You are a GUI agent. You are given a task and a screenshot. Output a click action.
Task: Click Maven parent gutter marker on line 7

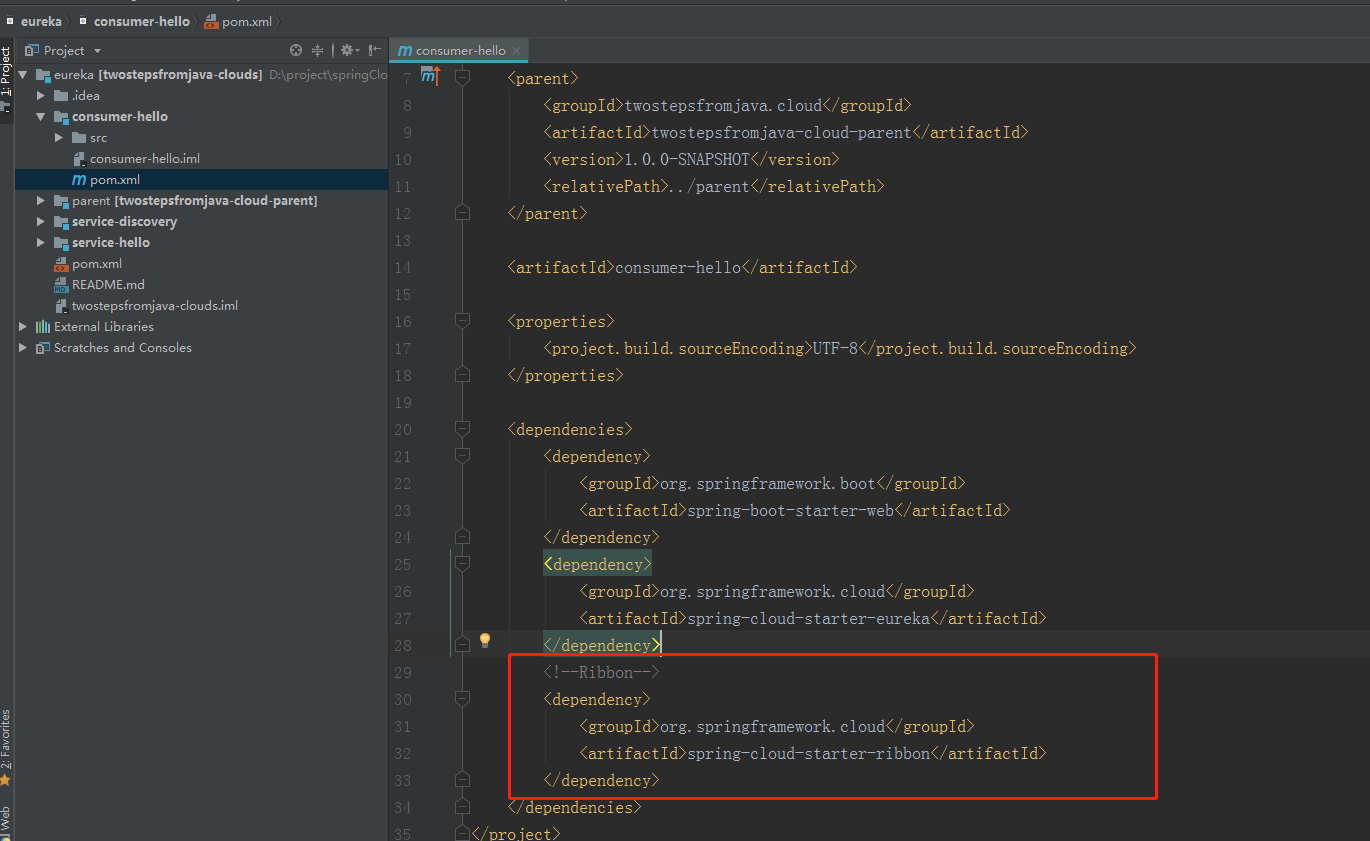[430, 76]
